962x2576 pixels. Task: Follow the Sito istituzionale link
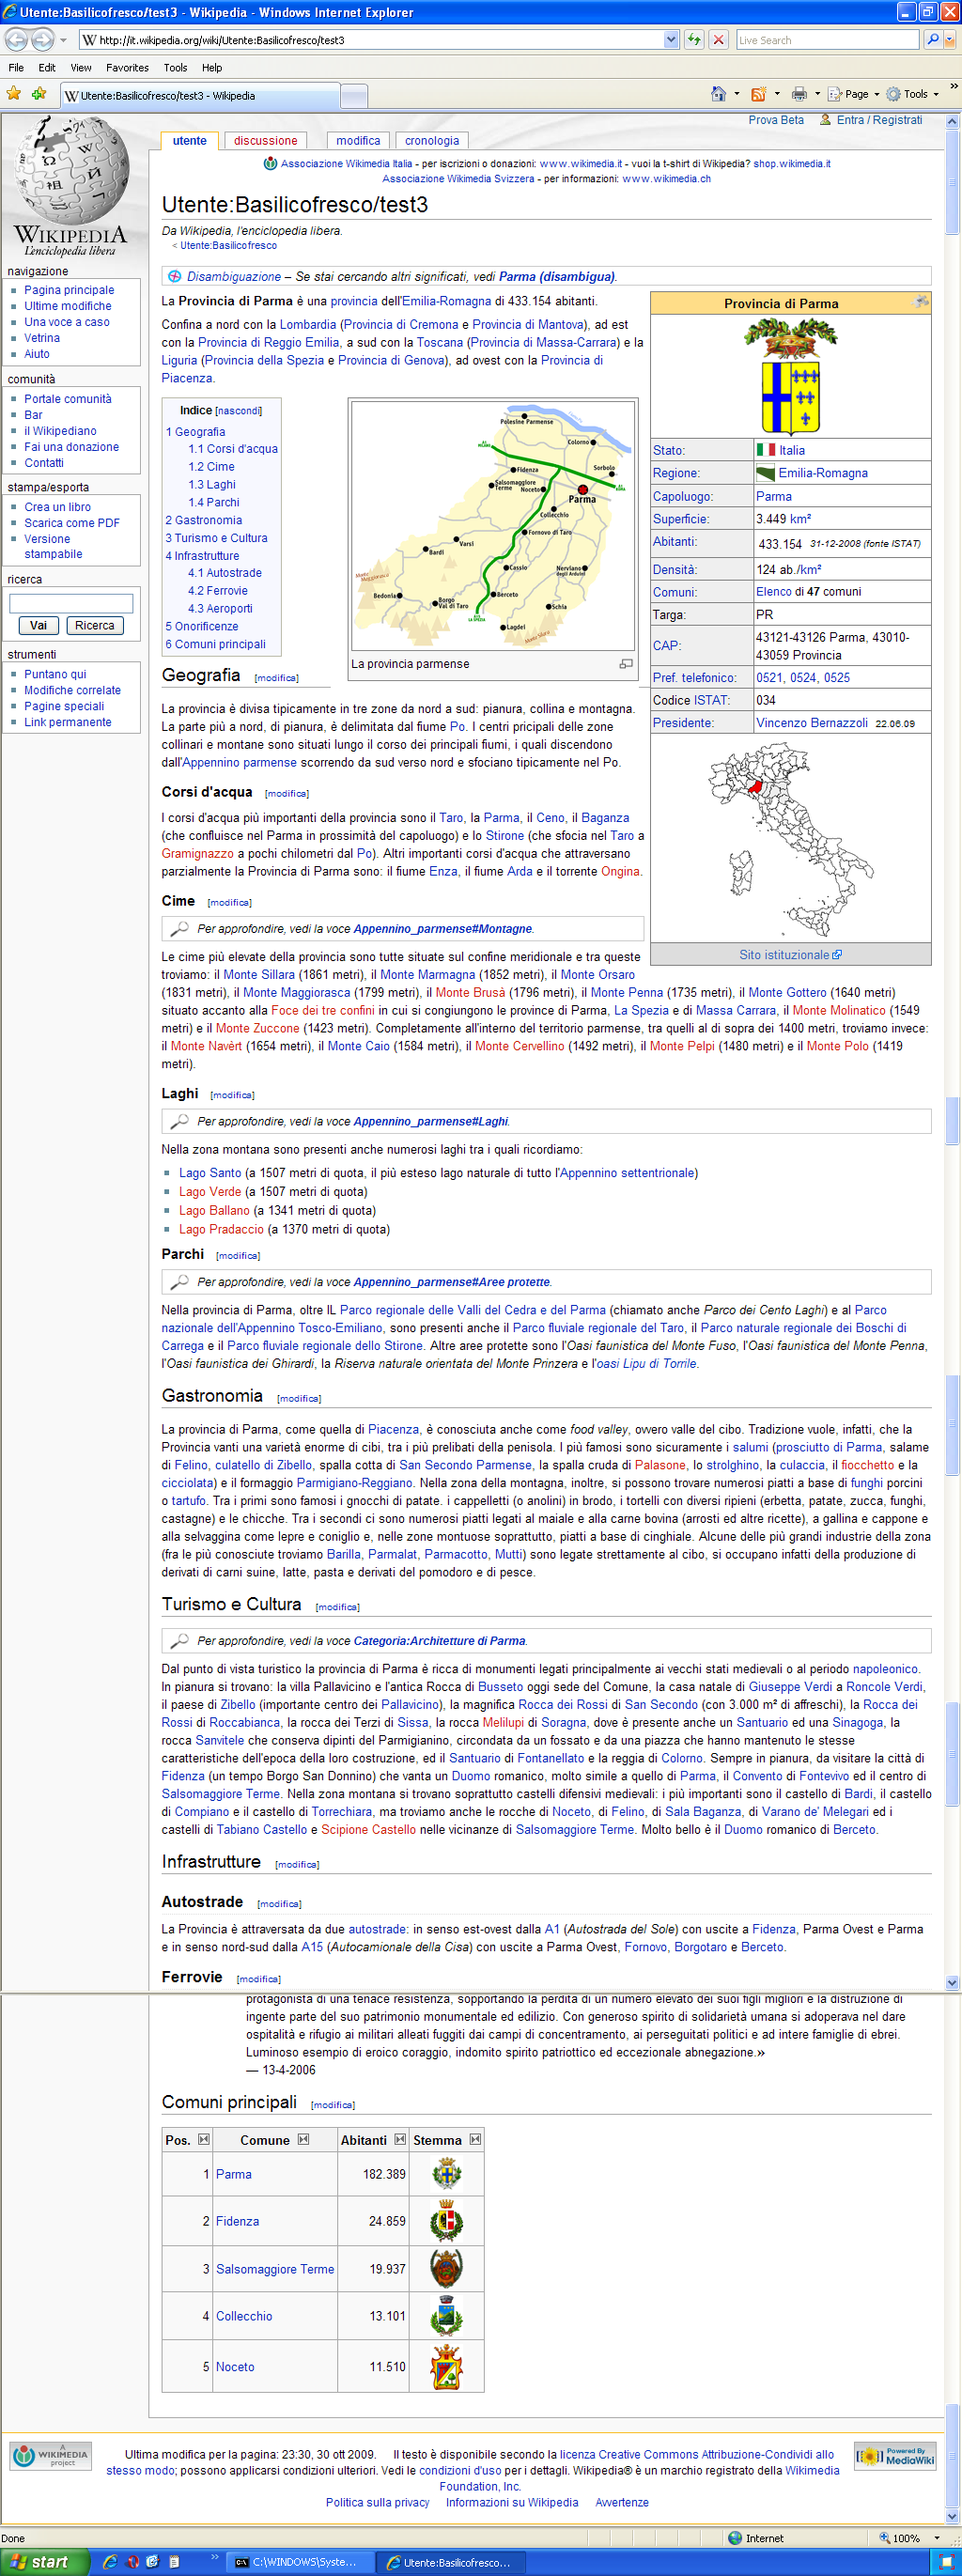click(790, 955)
